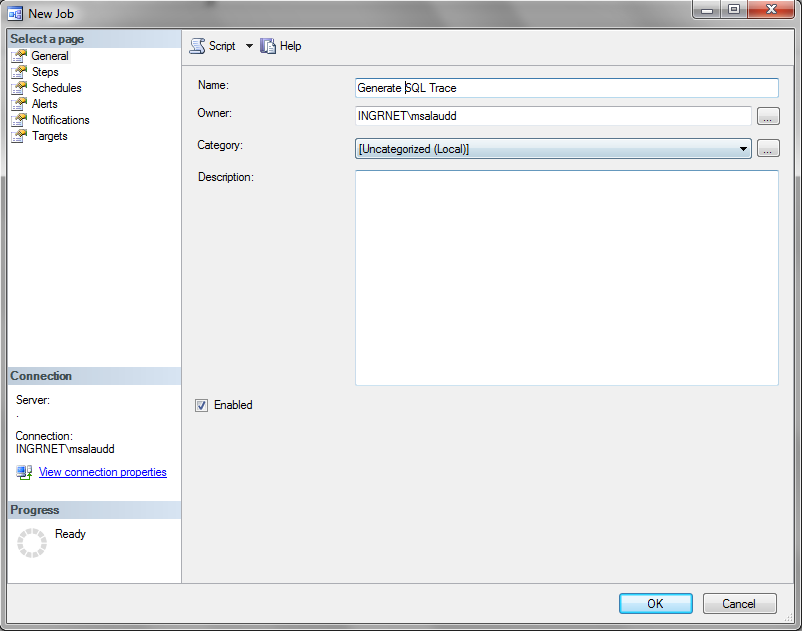Disable the Enabled checkbox
The width and height of the screenshot is (802, 631).
coord(201,405)
